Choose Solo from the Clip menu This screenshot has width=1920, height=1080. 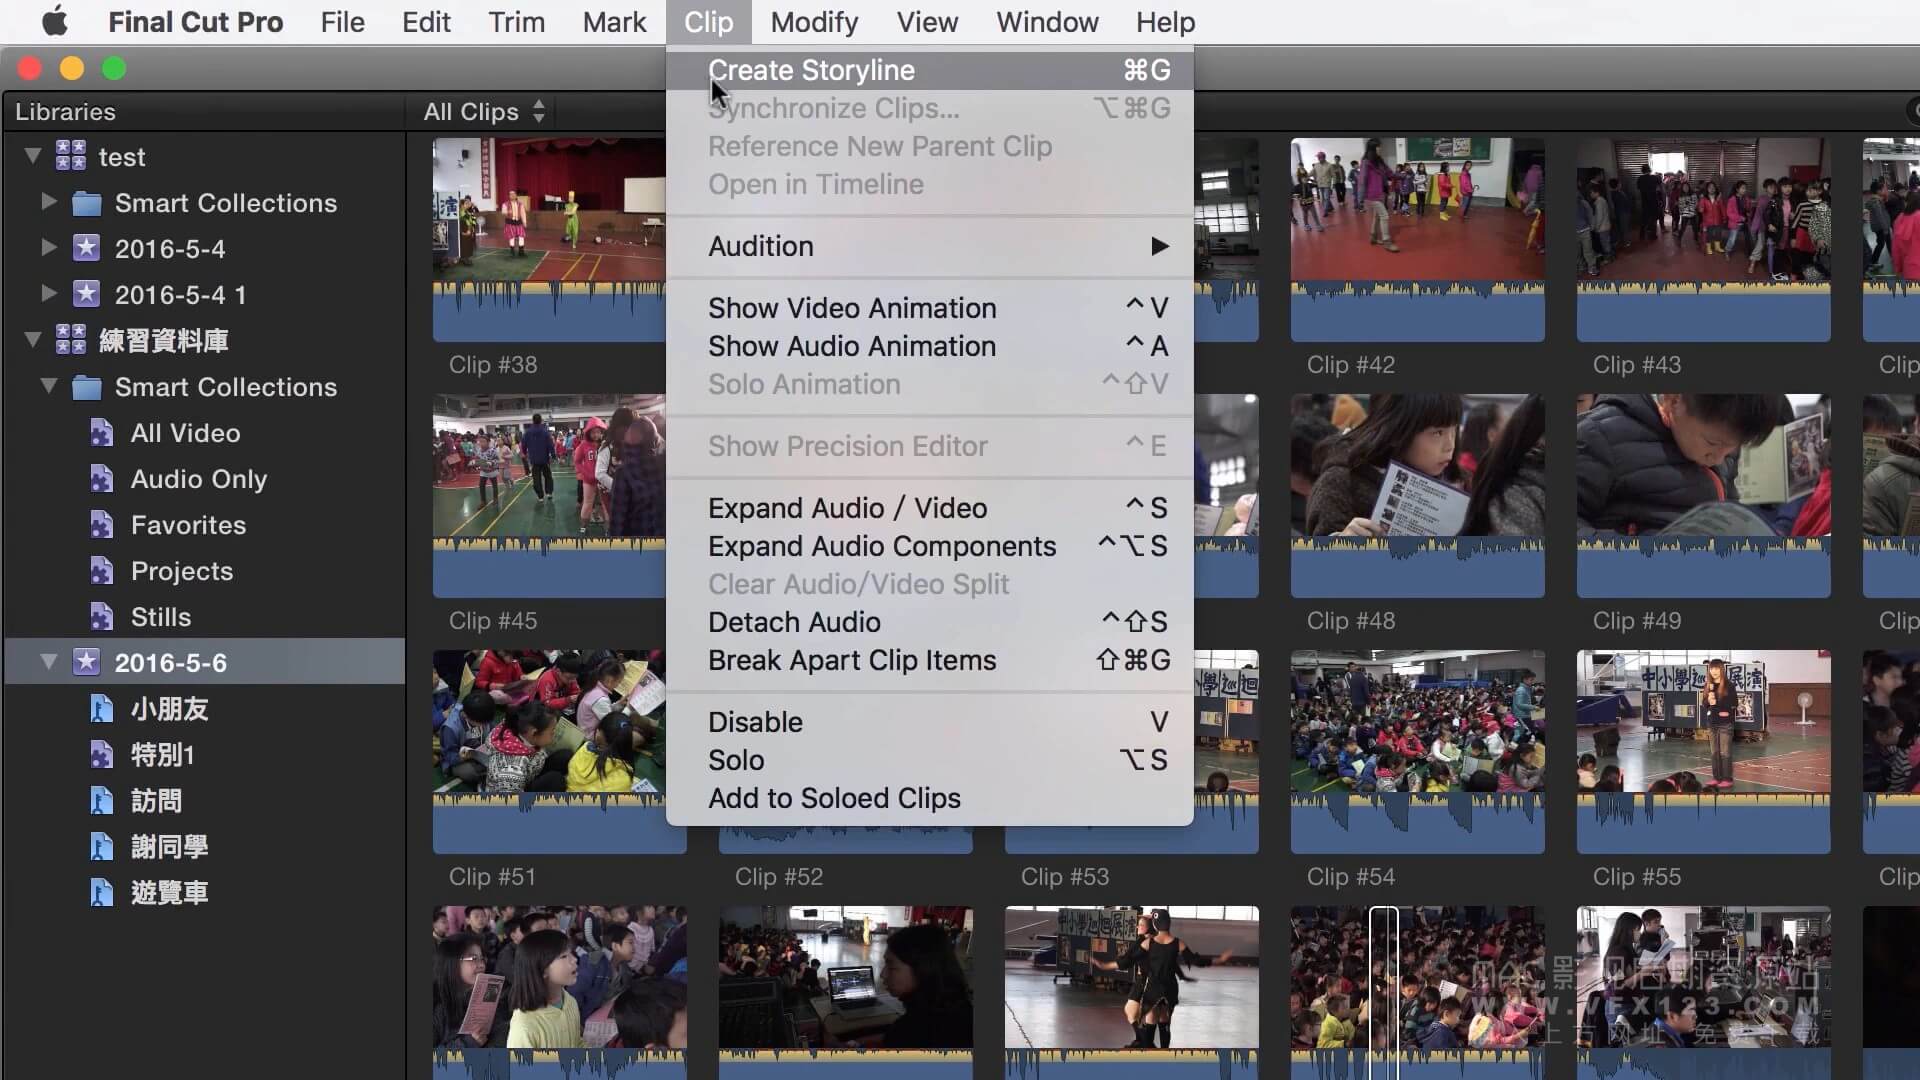tap(930, 760)
